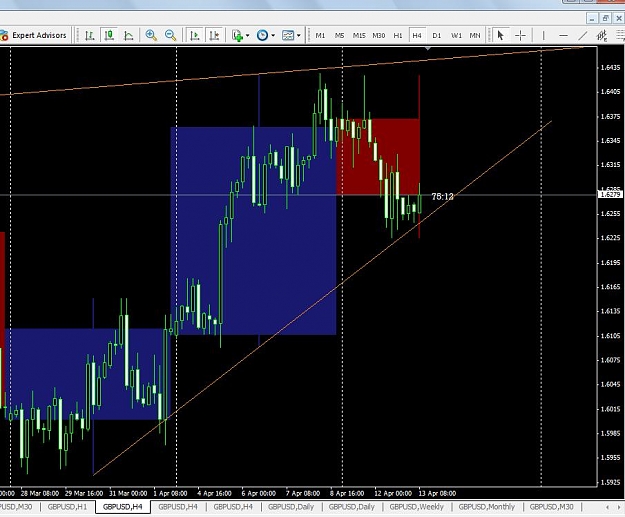Open the Expert Advisors button
Screen dimensions: 625x517
(x=34, y=35)
